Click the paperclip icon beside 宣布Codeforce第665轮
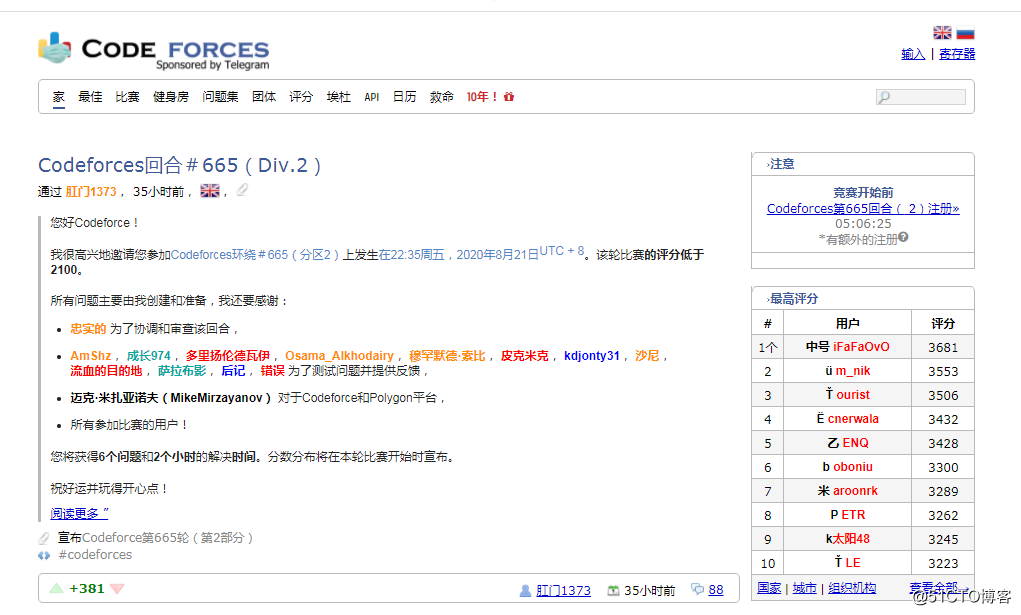Screen dimensions: 1021x615 (44, 538)
